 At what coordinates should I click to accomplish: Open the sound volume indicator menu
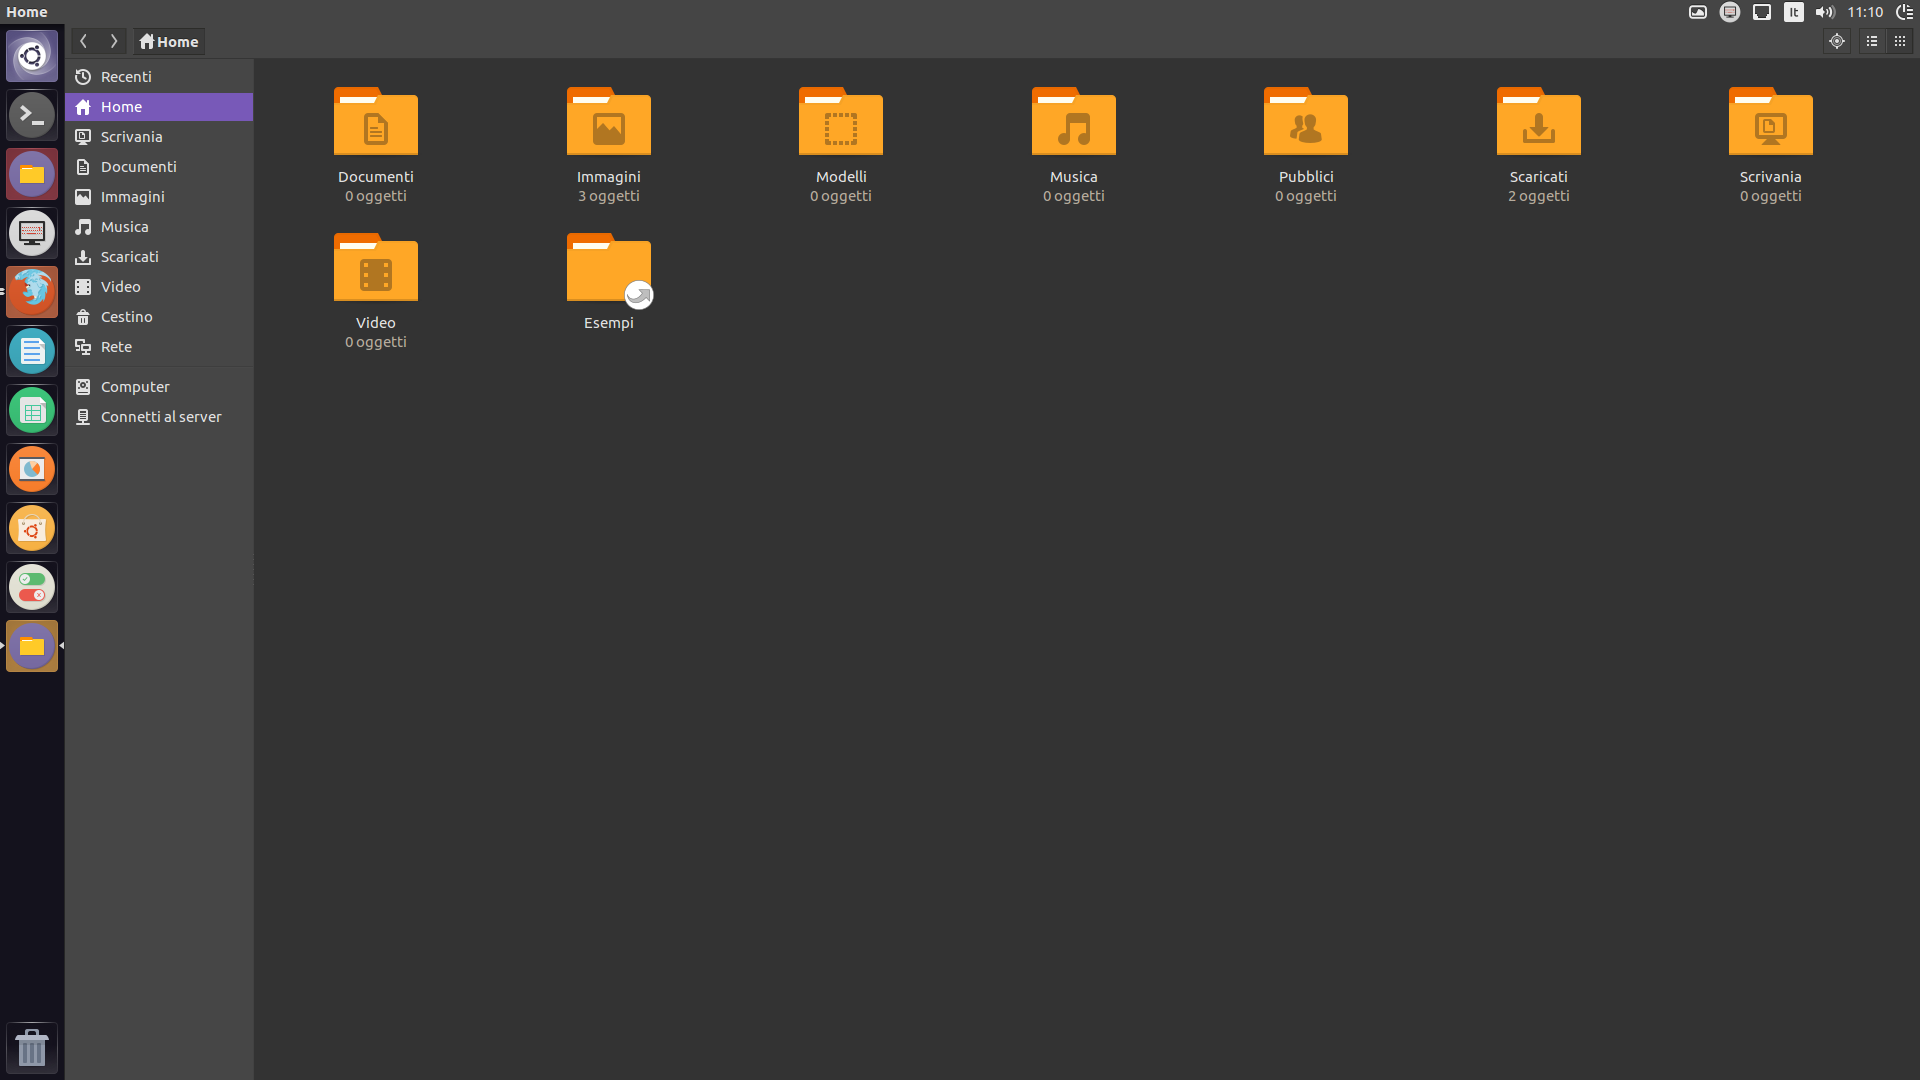tap(1825, 12)
